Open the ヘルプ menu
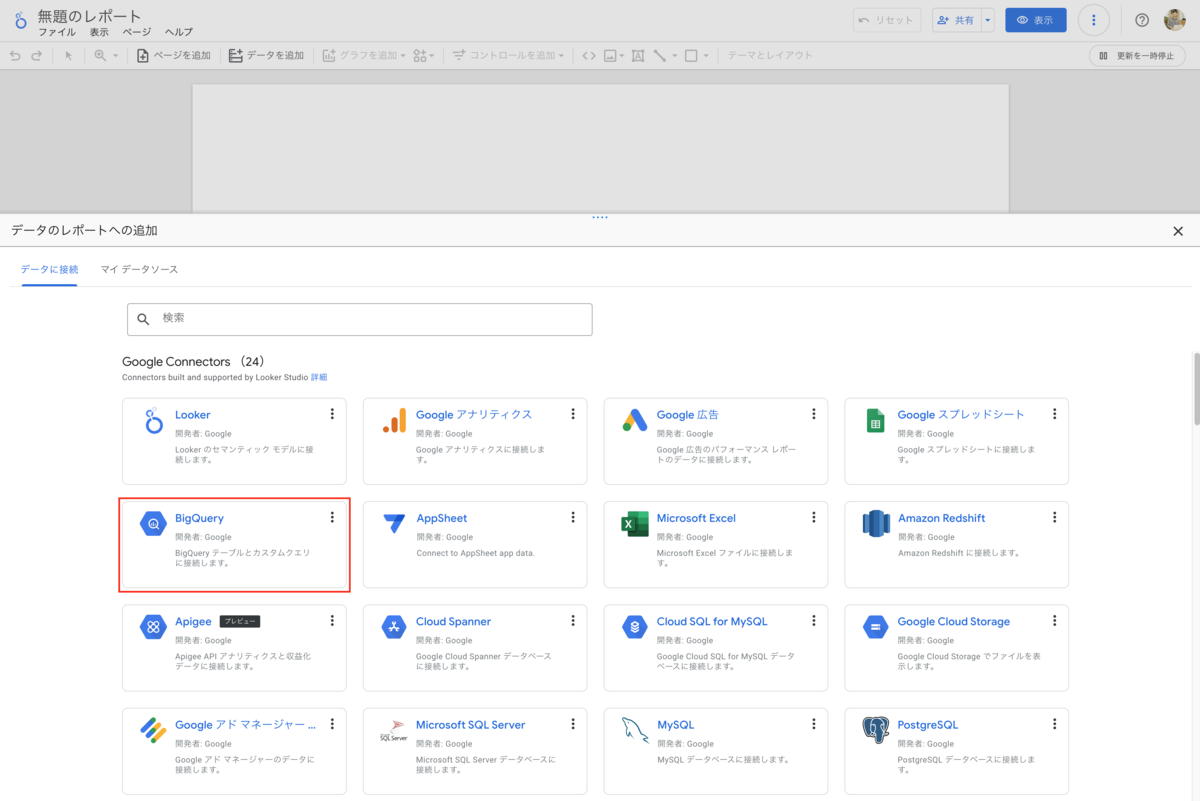Viewport: 1200px width, 801px height. point(179,32)
